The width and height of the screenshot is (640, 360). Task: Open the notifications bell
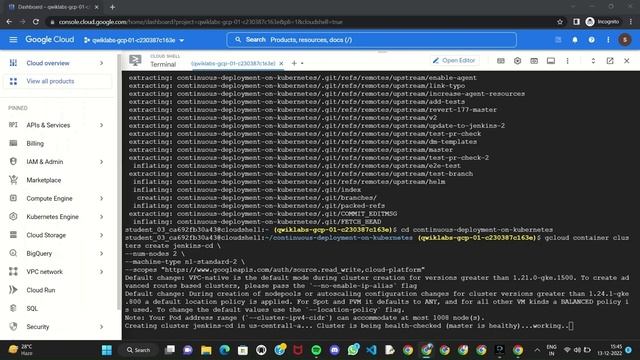point(575,40)
